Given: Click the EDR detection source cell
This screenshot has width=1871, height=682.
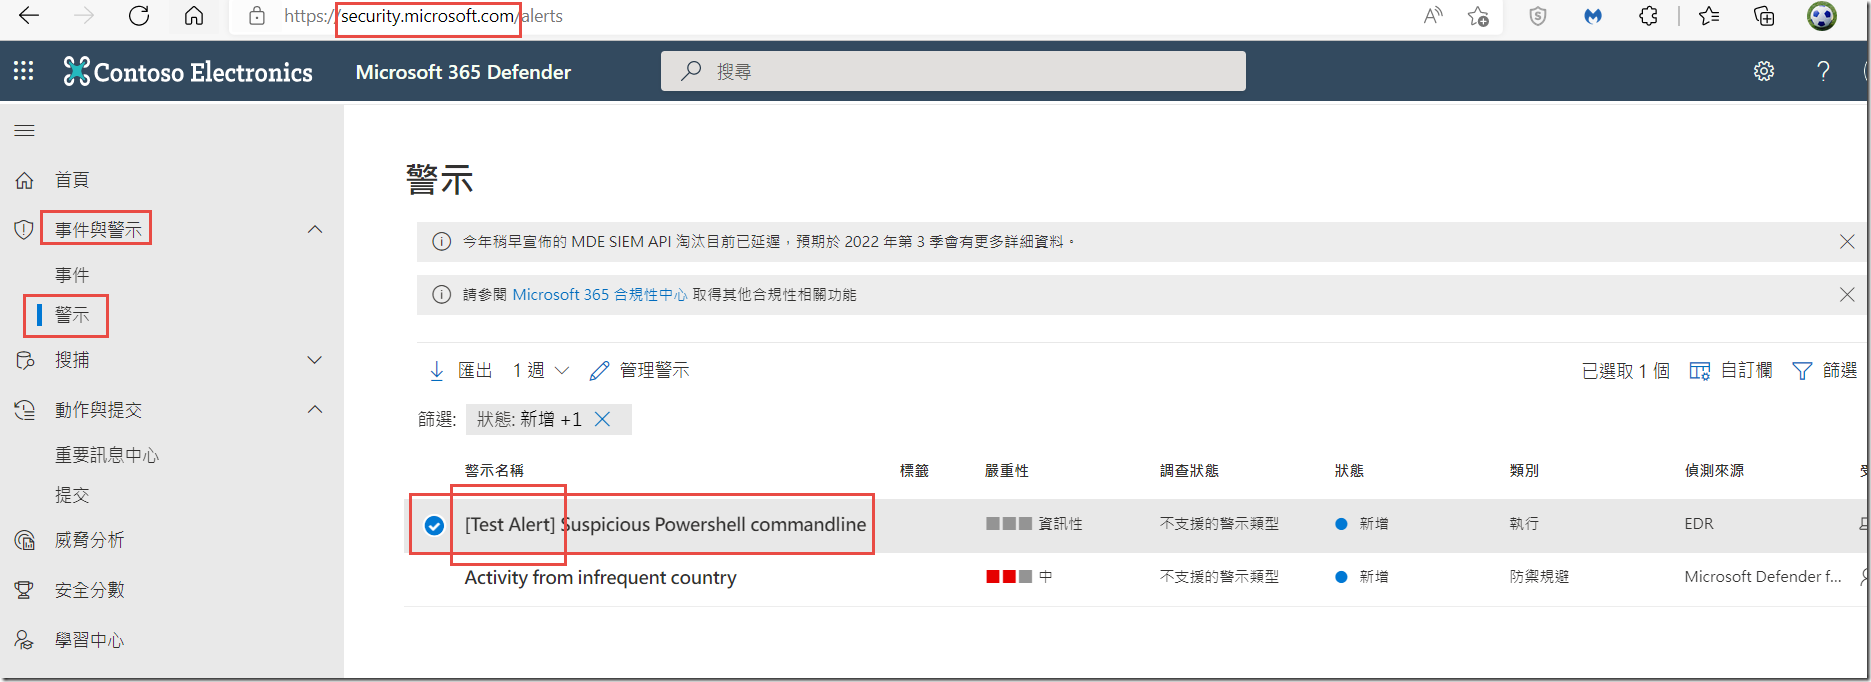Looking at the screenshot, I should (x=1699, y=524).
